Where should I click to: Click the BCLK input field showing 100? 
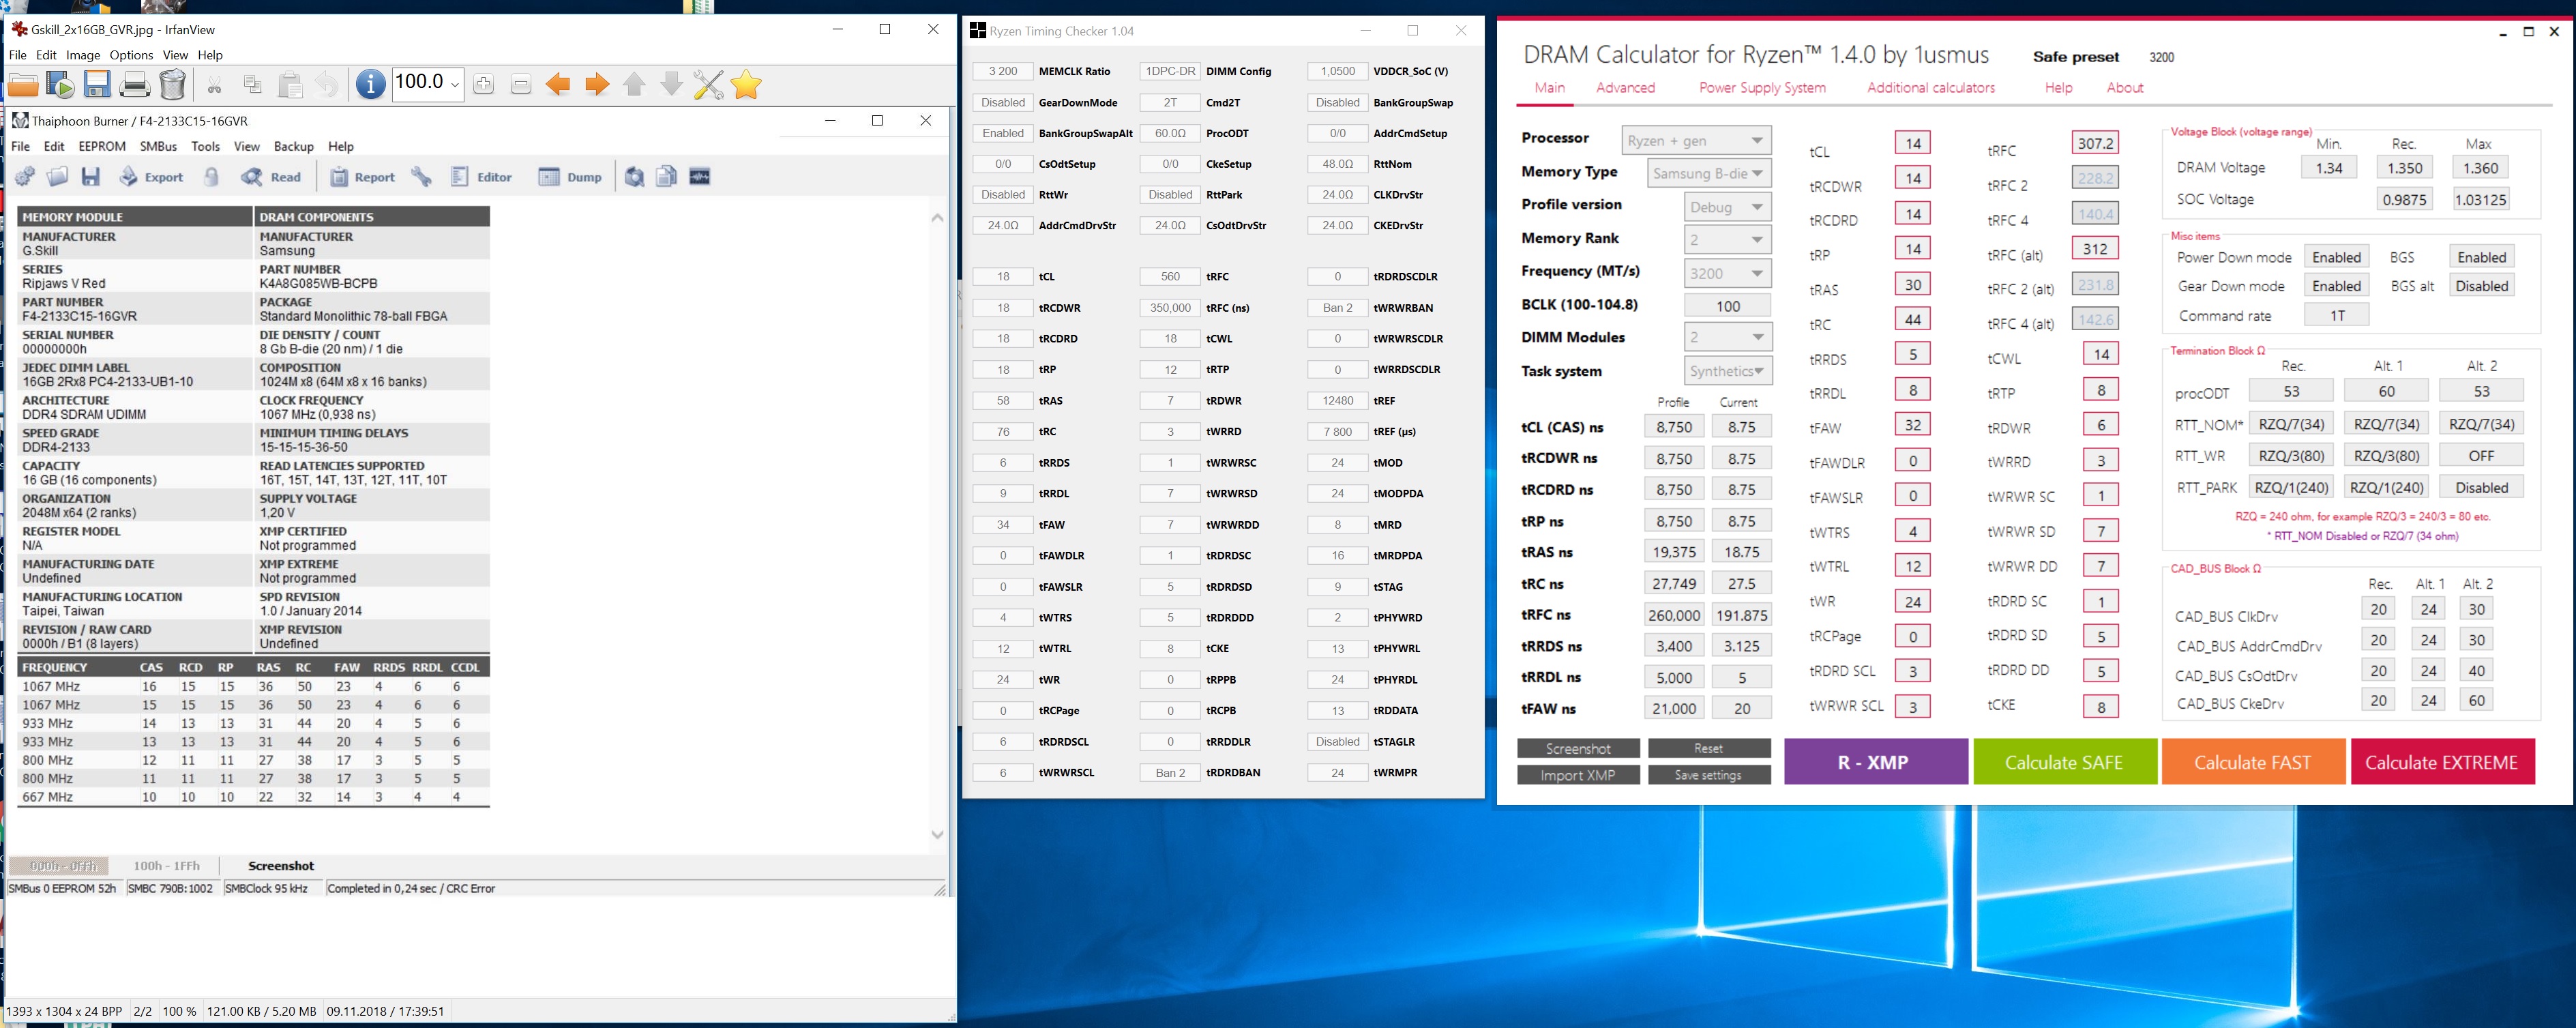[1727, 306]
